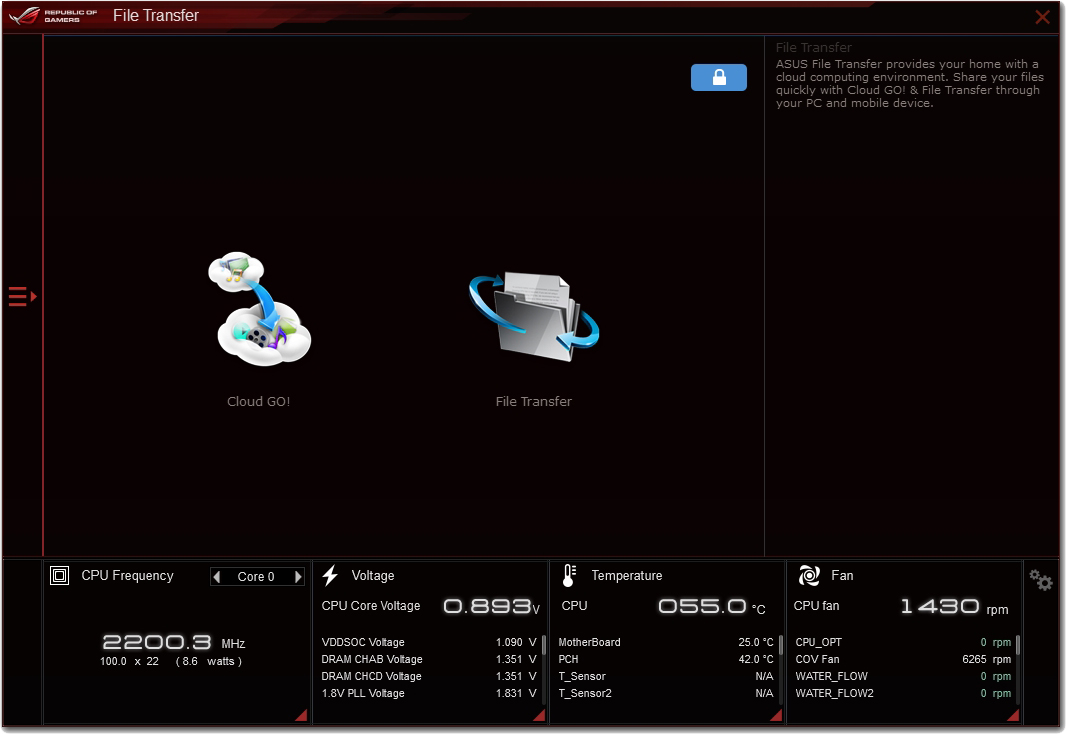Image resolution: width=1066 pixels, height=734 pixels.
Task: Open the monitor settings gear icon
Action: point(1040,580)
